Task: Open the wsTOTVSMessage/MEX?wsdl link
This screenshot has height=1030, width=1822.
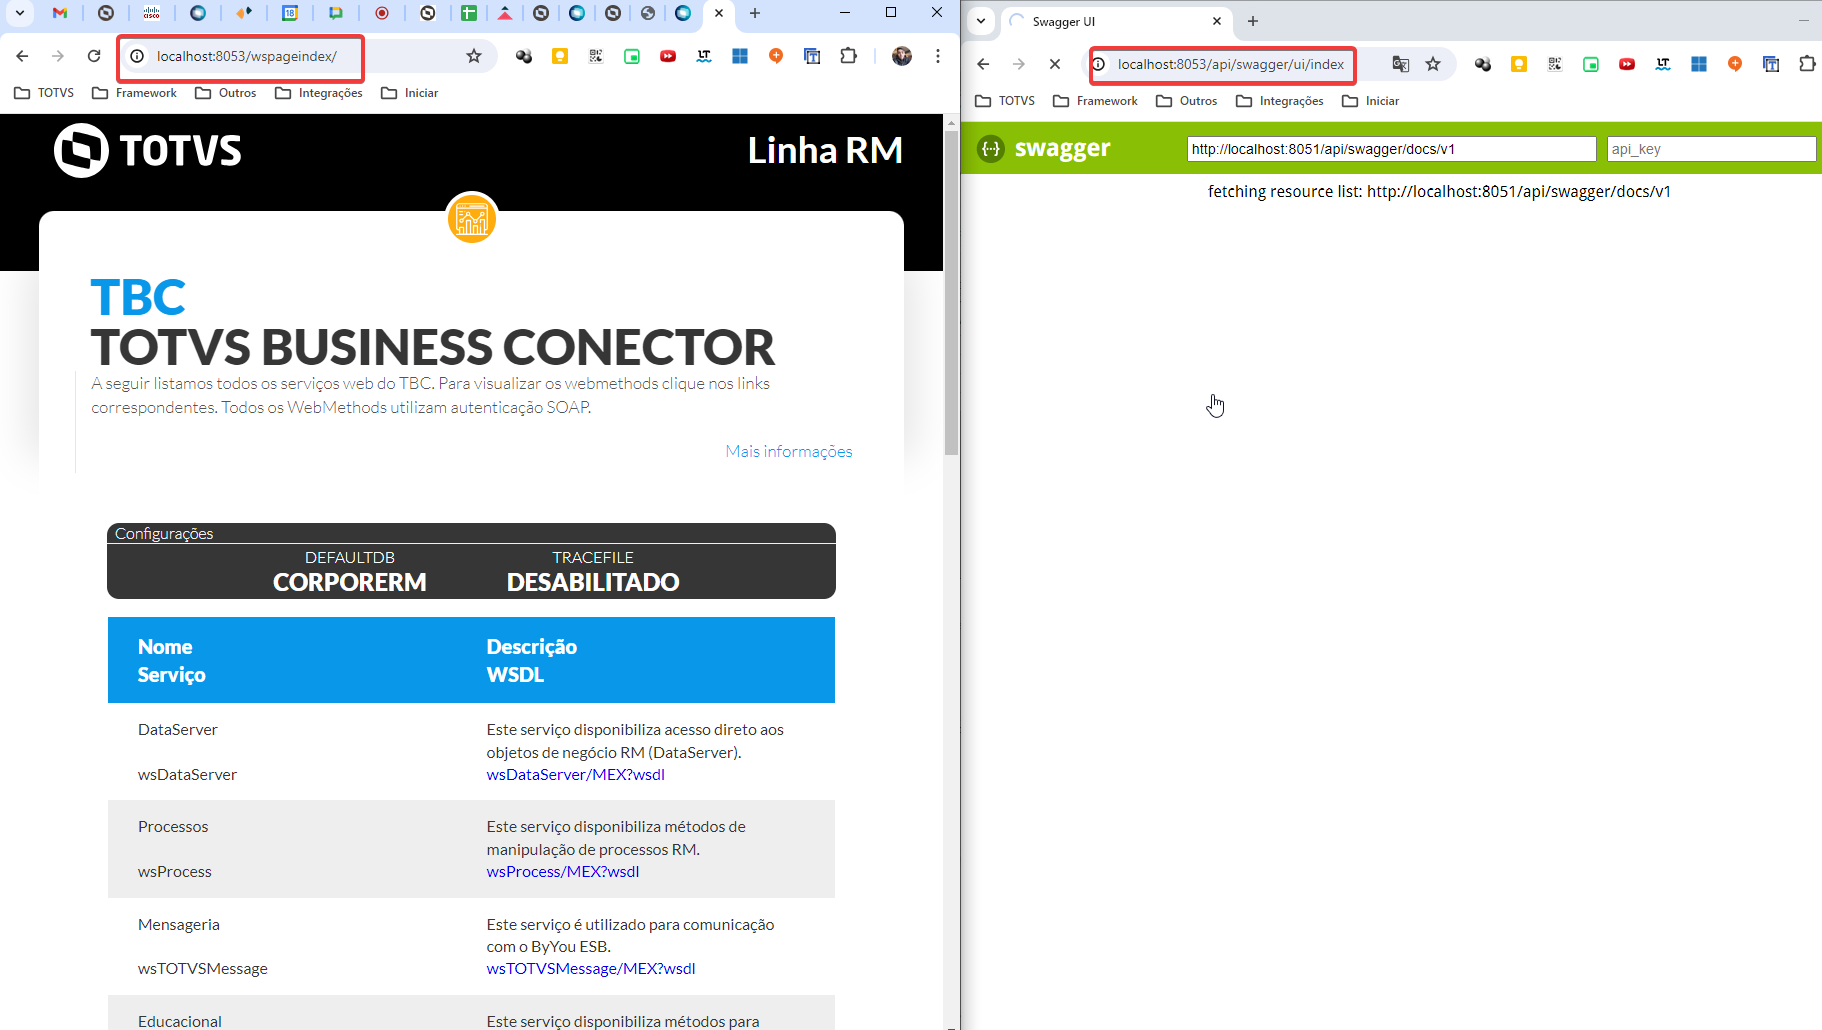Action: click(591, 968)
